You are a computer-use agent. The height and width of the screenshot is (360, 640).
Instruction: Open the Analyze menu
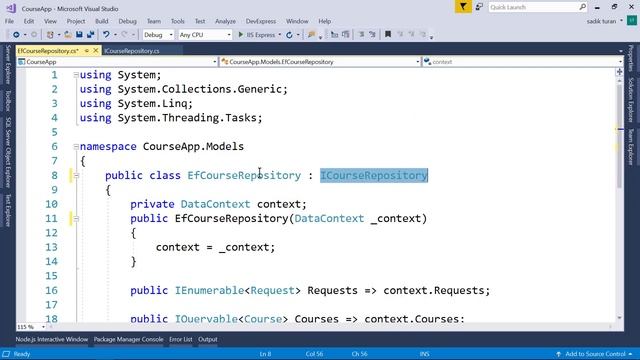(225, 21)
